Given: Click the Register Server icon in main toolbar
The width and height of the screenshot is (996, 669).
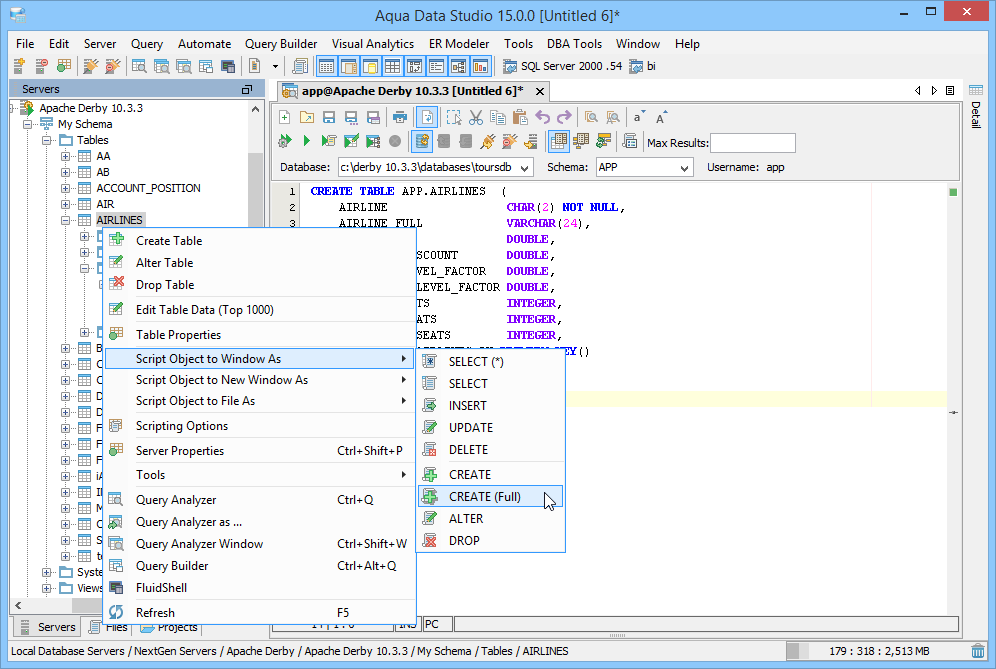Looking at the screenshot, I should 19,65.
